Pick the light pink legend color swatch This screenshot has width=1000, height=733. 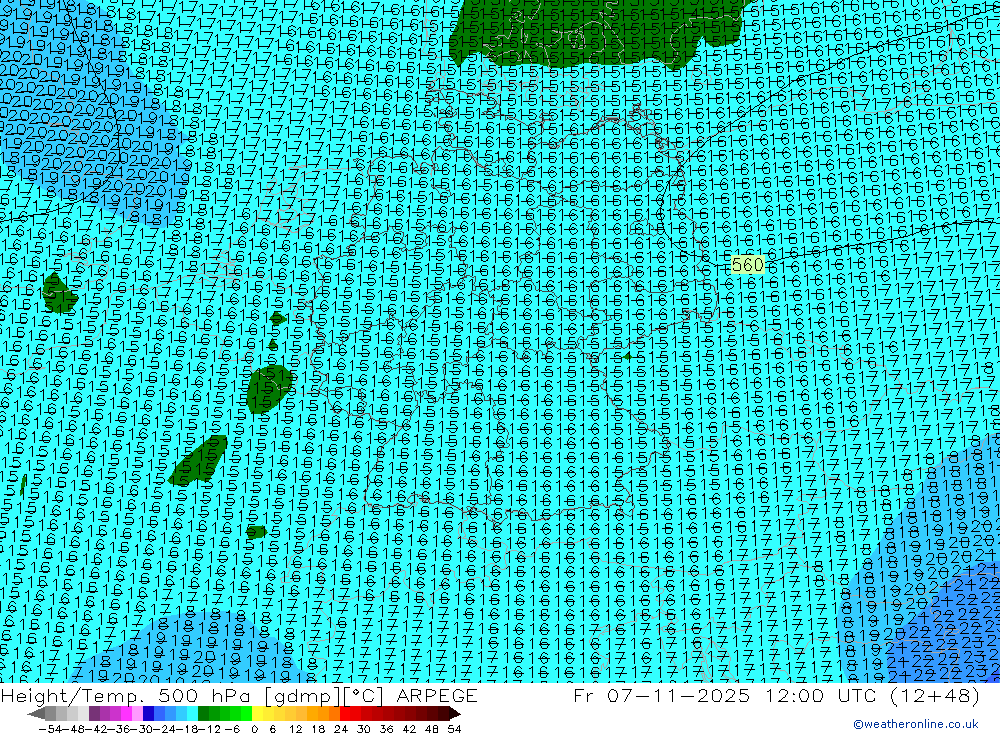137,713
